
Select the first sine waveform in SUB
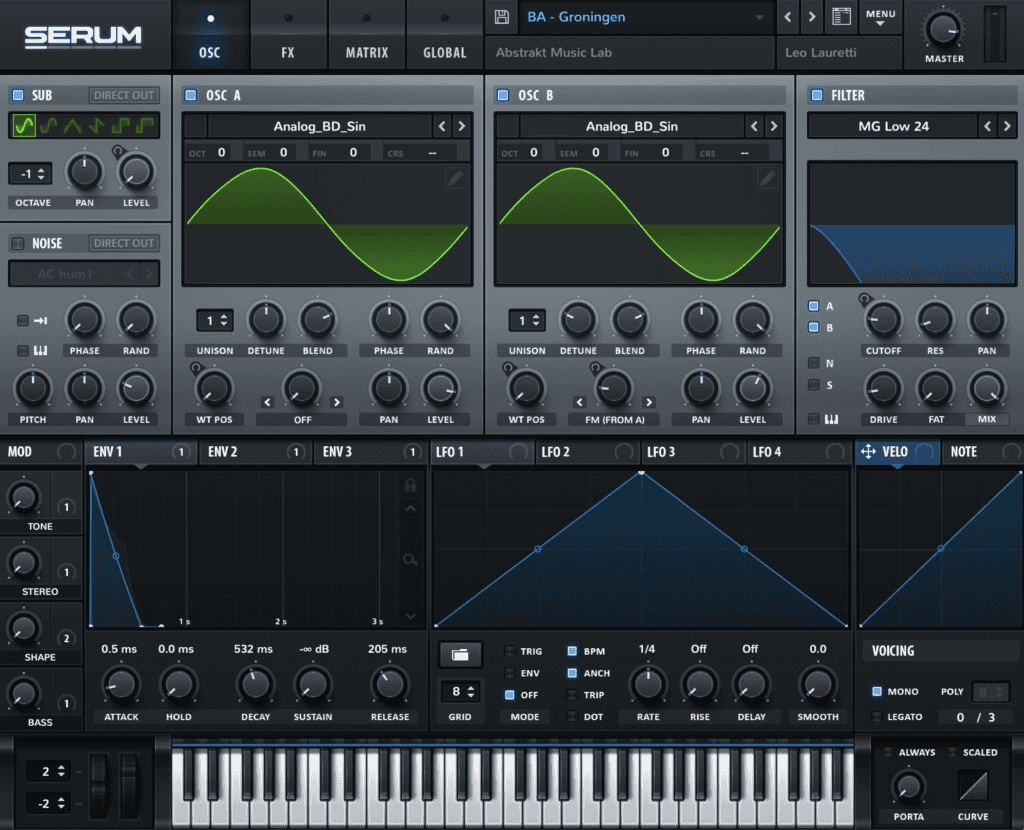23,126
